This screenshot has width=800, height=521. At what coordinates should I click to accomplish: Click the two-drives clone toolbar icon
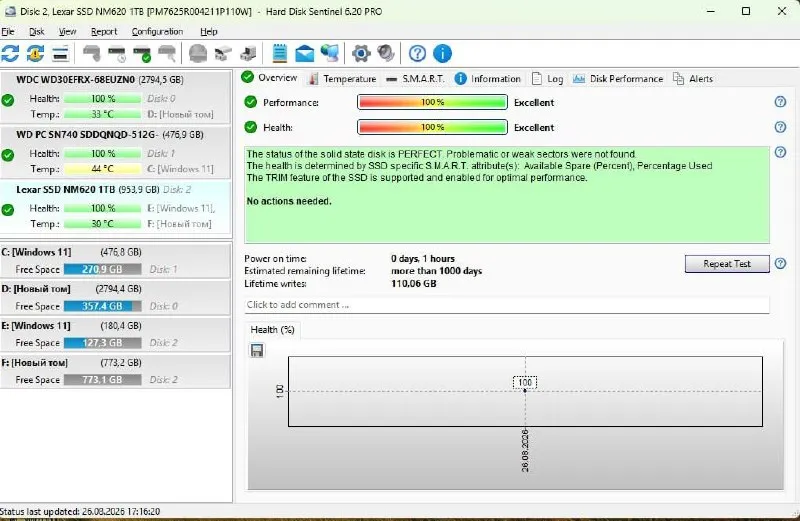(x=223, y=54)
